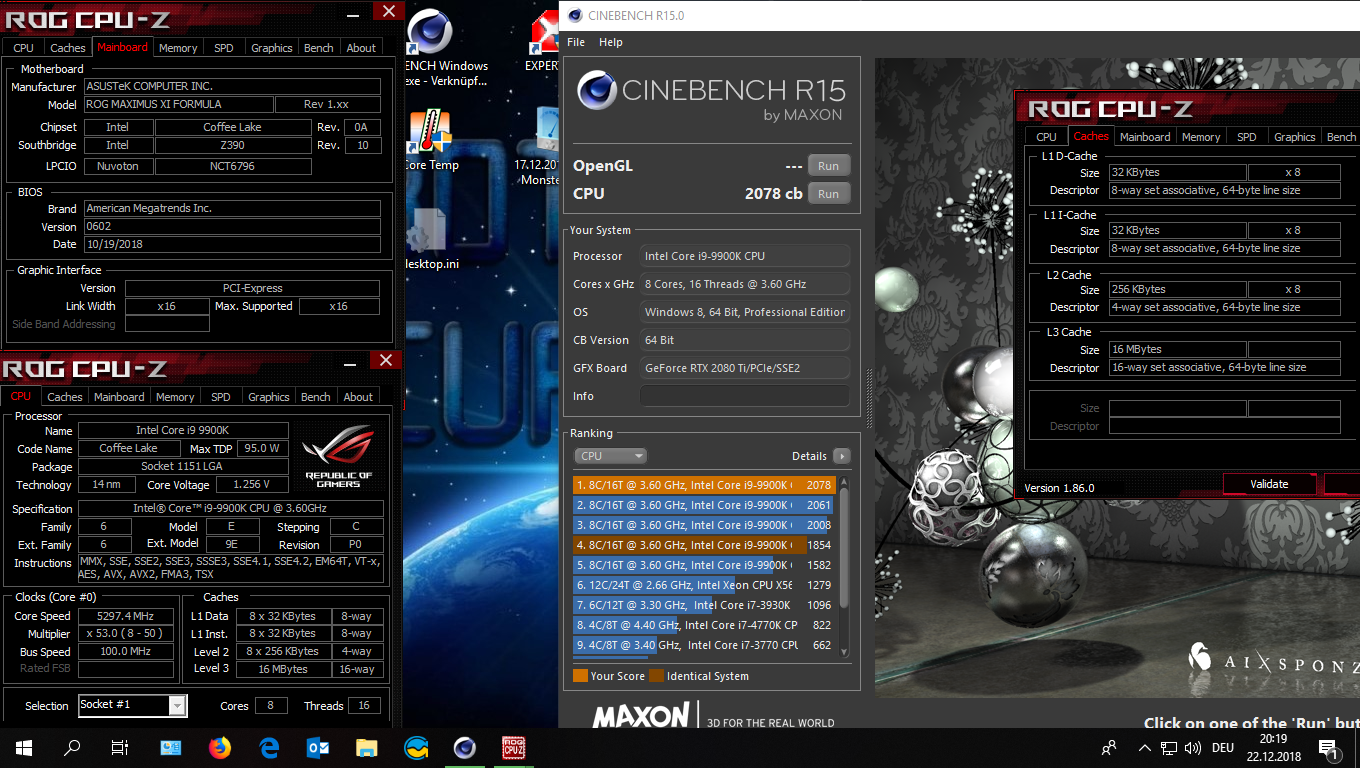Viewport: 1360px width, 768px height.
Task: Run the OpenGL benchmark
Action: pos(829,166)
